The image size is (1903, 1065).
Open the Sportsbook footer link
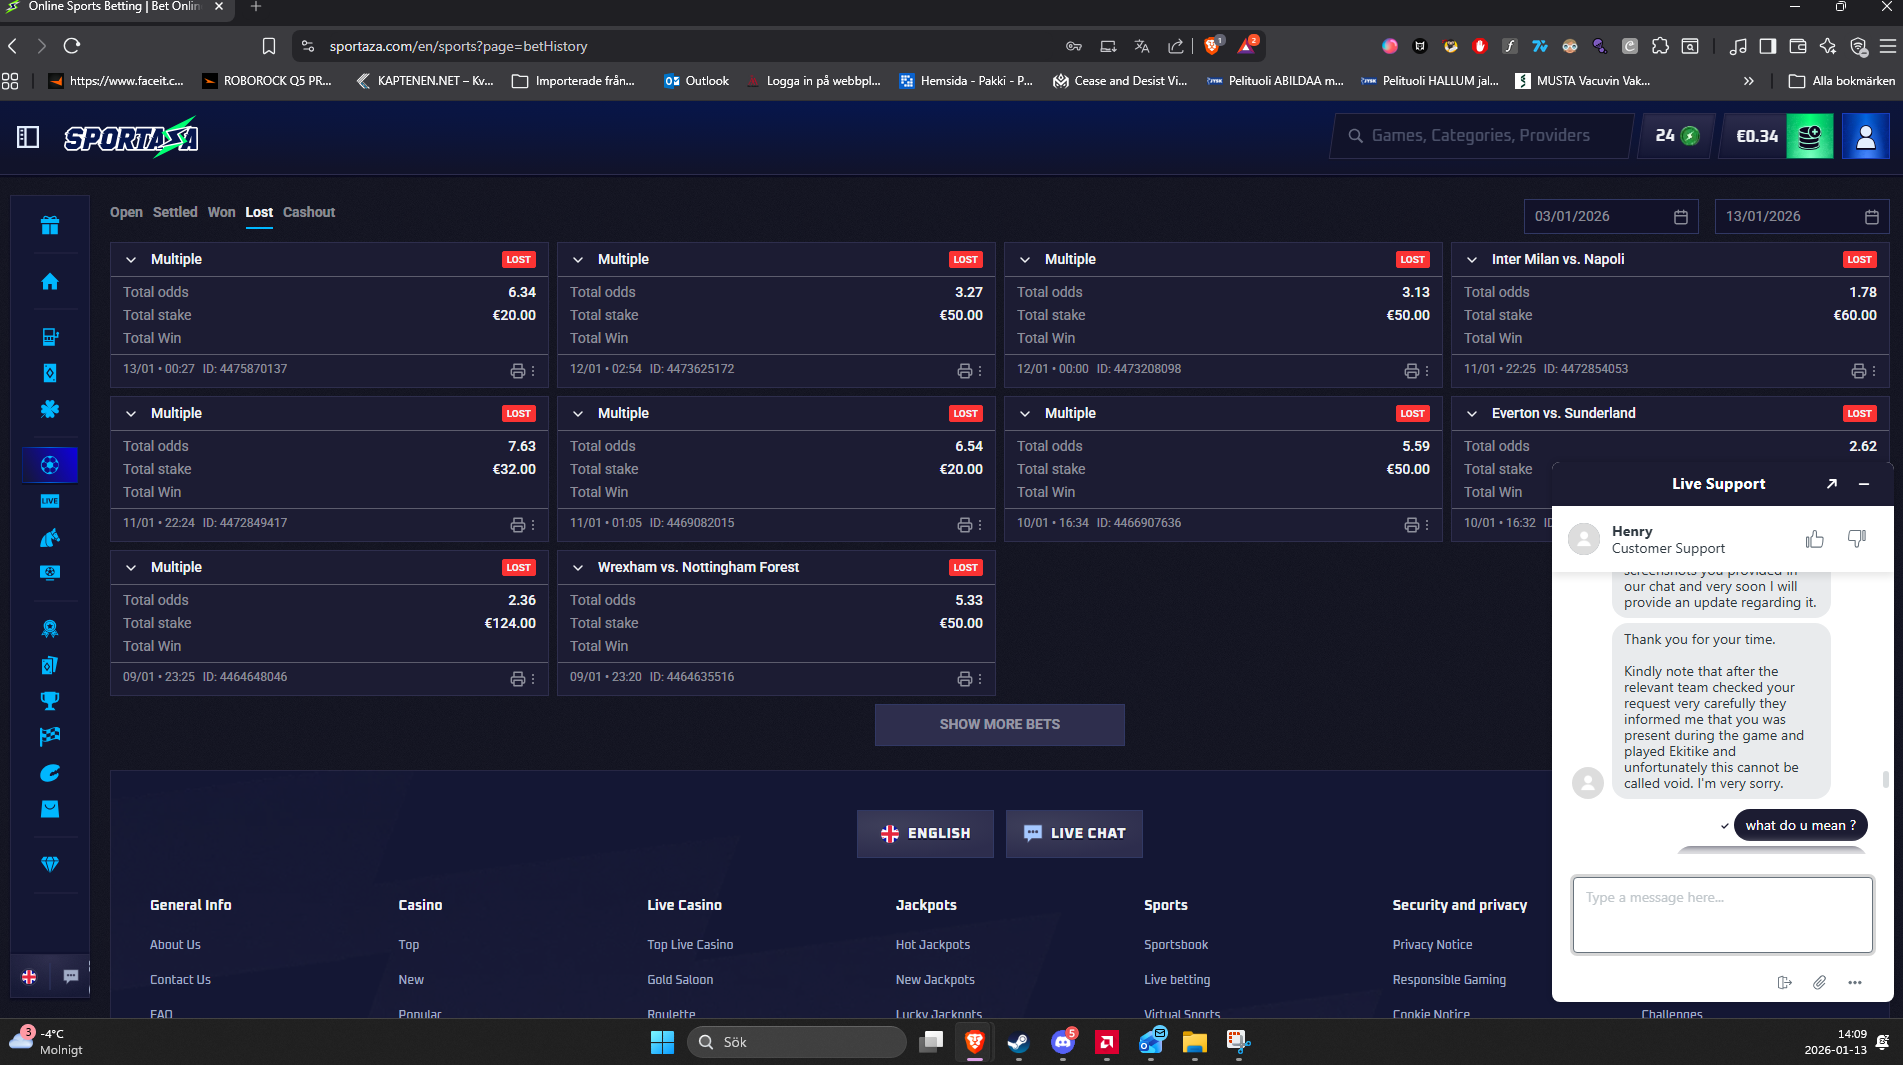[x=1176, y=945]
